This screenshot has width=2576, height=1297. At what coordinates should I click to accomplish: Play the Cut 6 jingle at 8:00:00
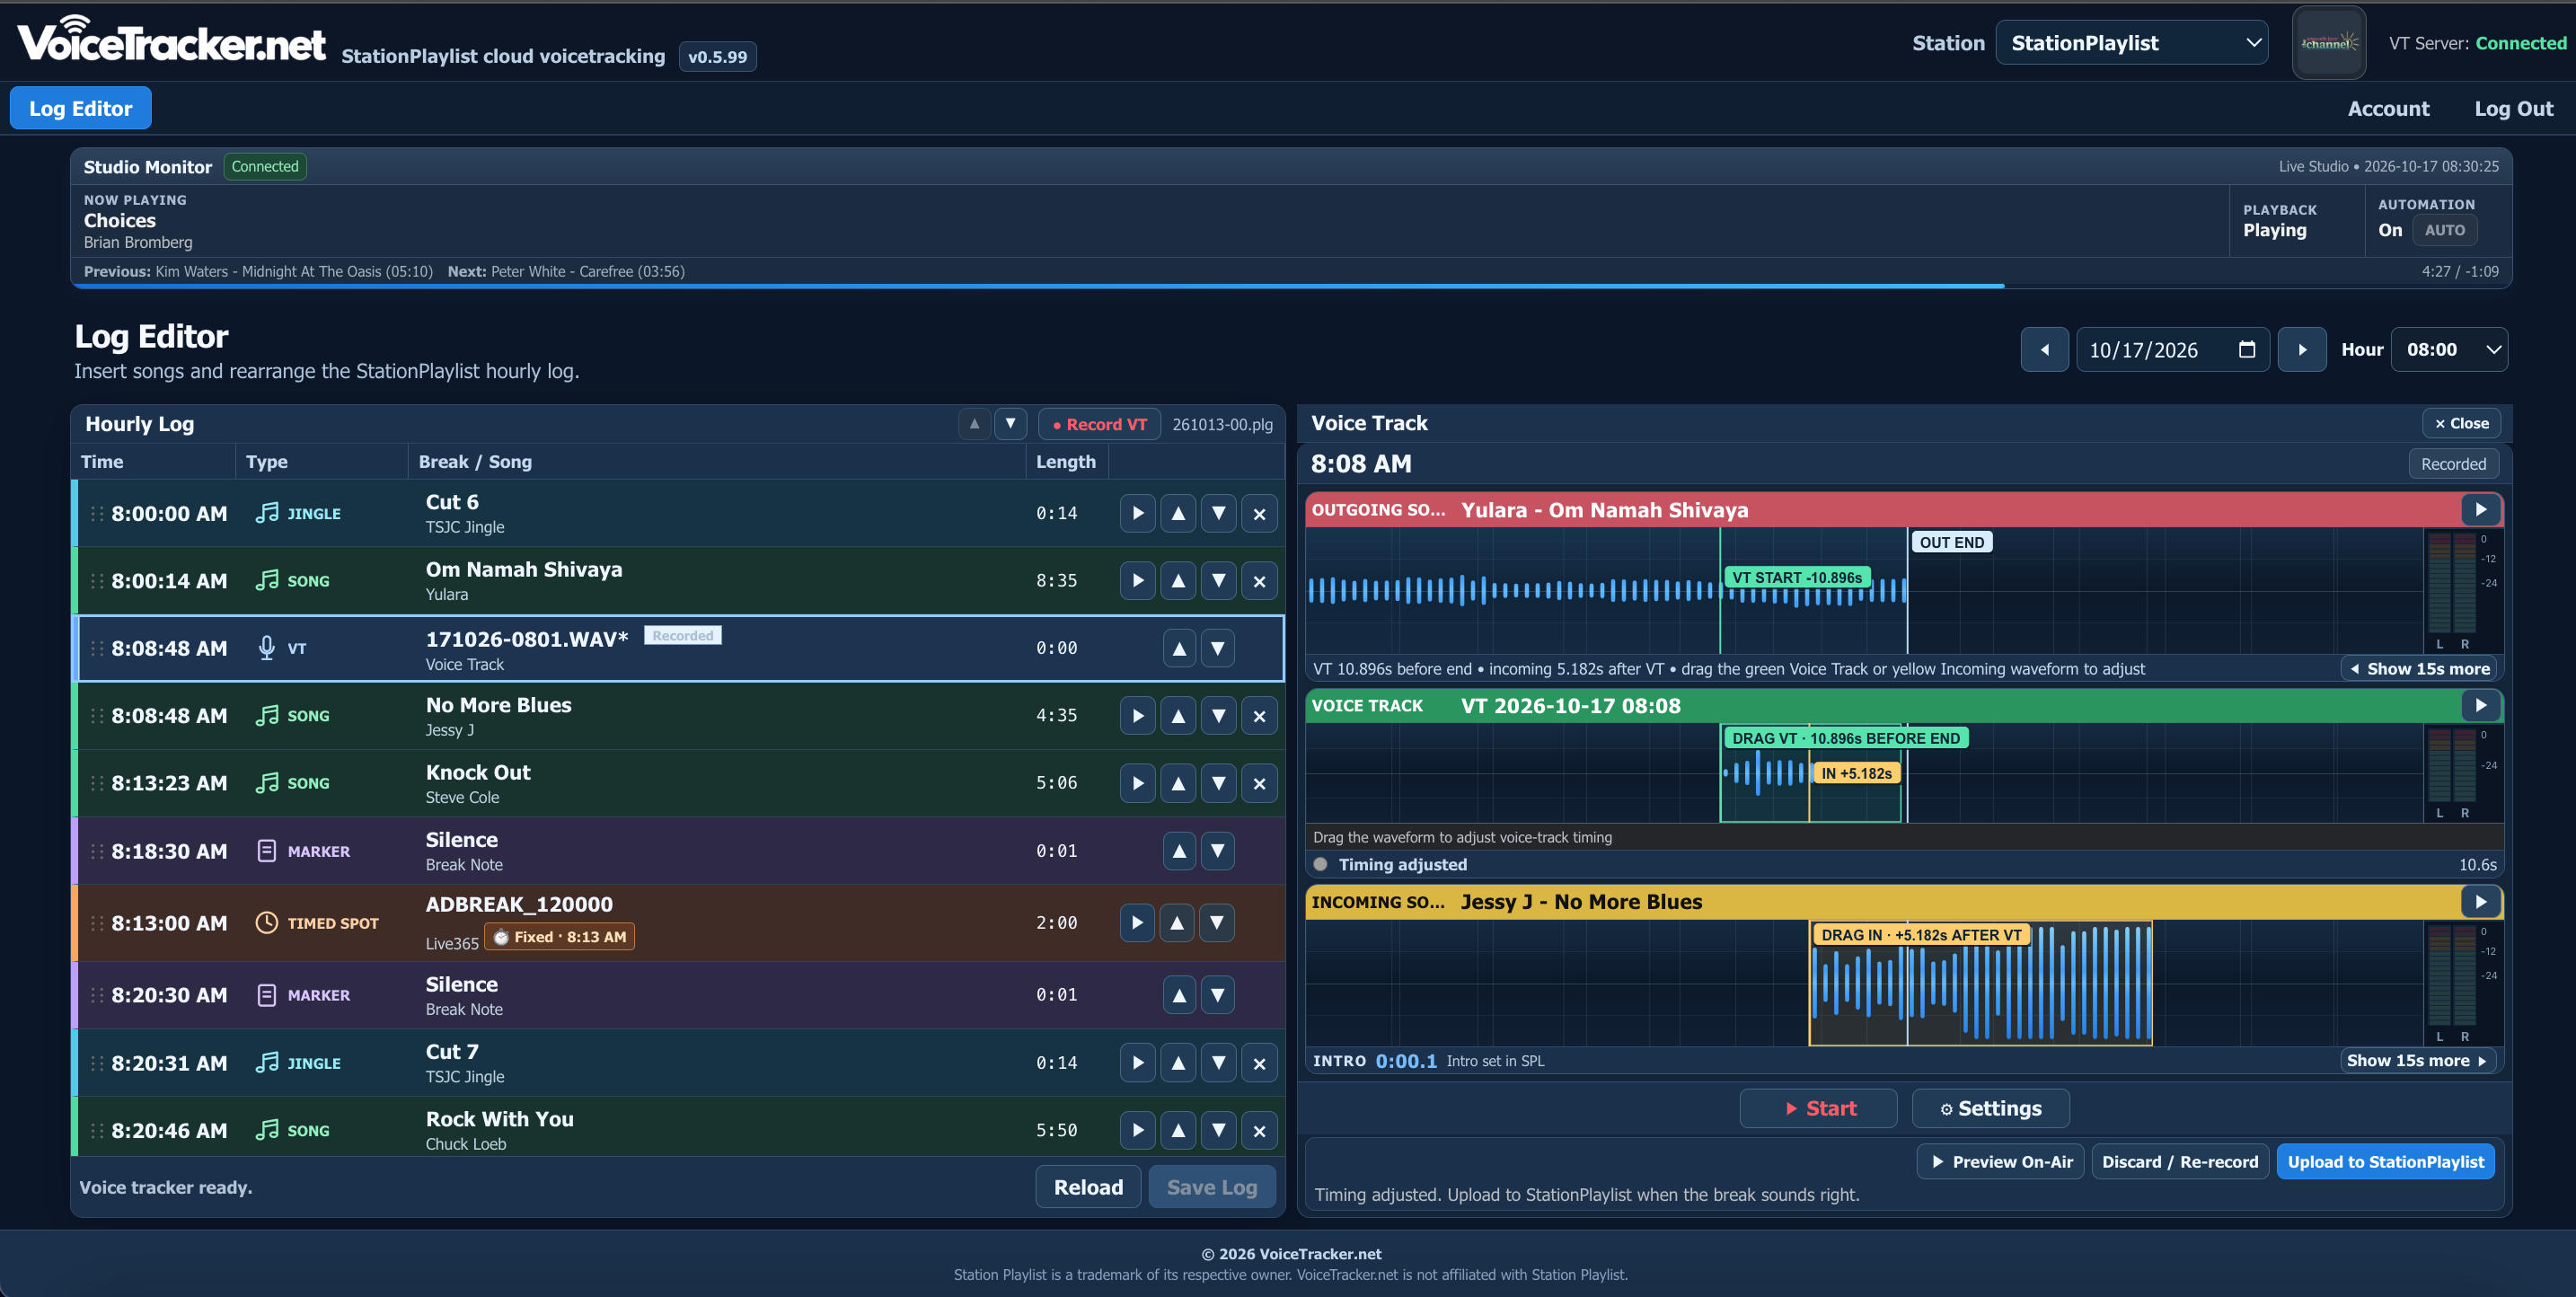[1137, 513]
